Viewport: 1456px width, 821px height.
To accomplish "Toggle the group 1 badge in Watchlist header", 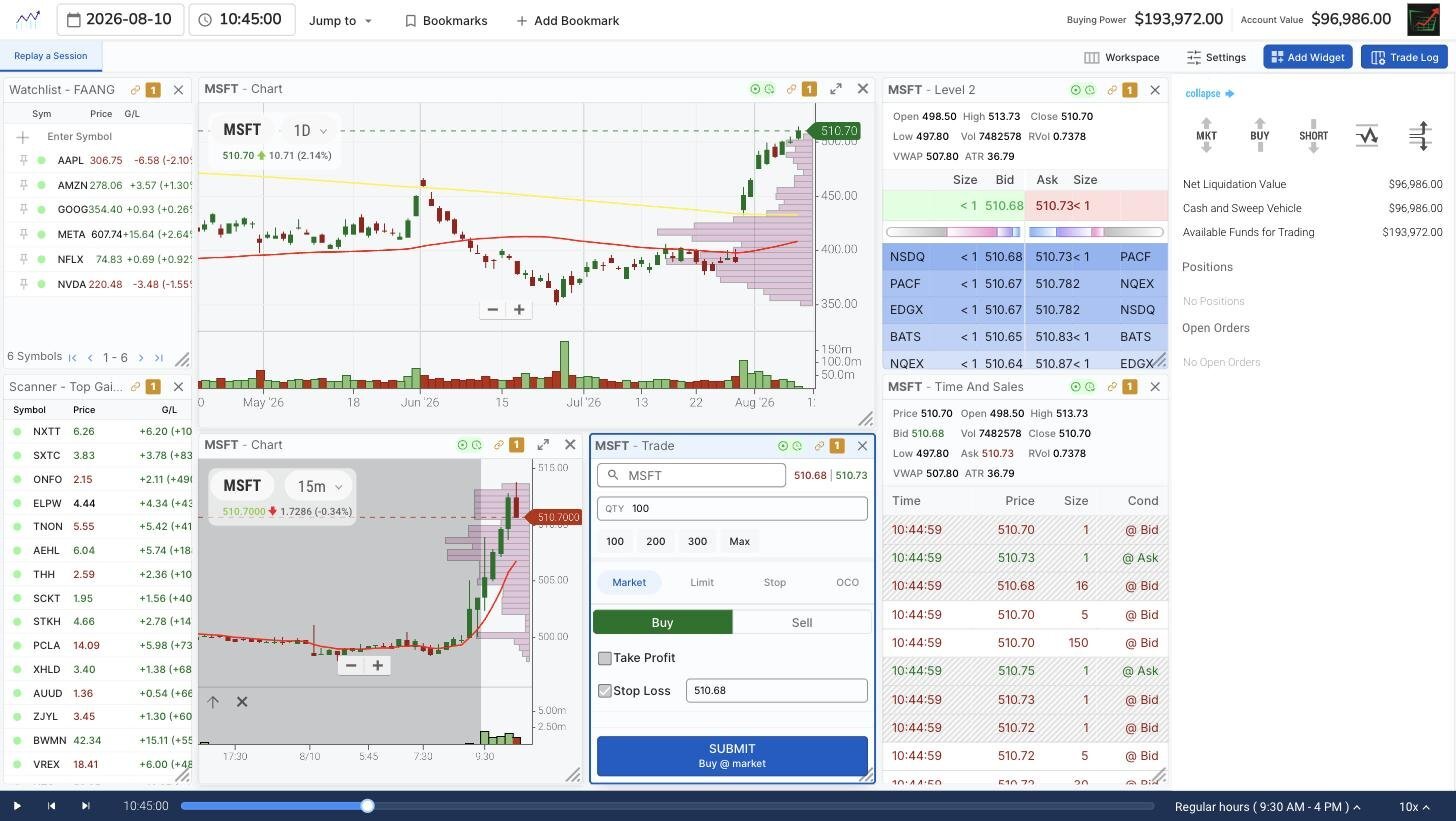I will [153, 90].
